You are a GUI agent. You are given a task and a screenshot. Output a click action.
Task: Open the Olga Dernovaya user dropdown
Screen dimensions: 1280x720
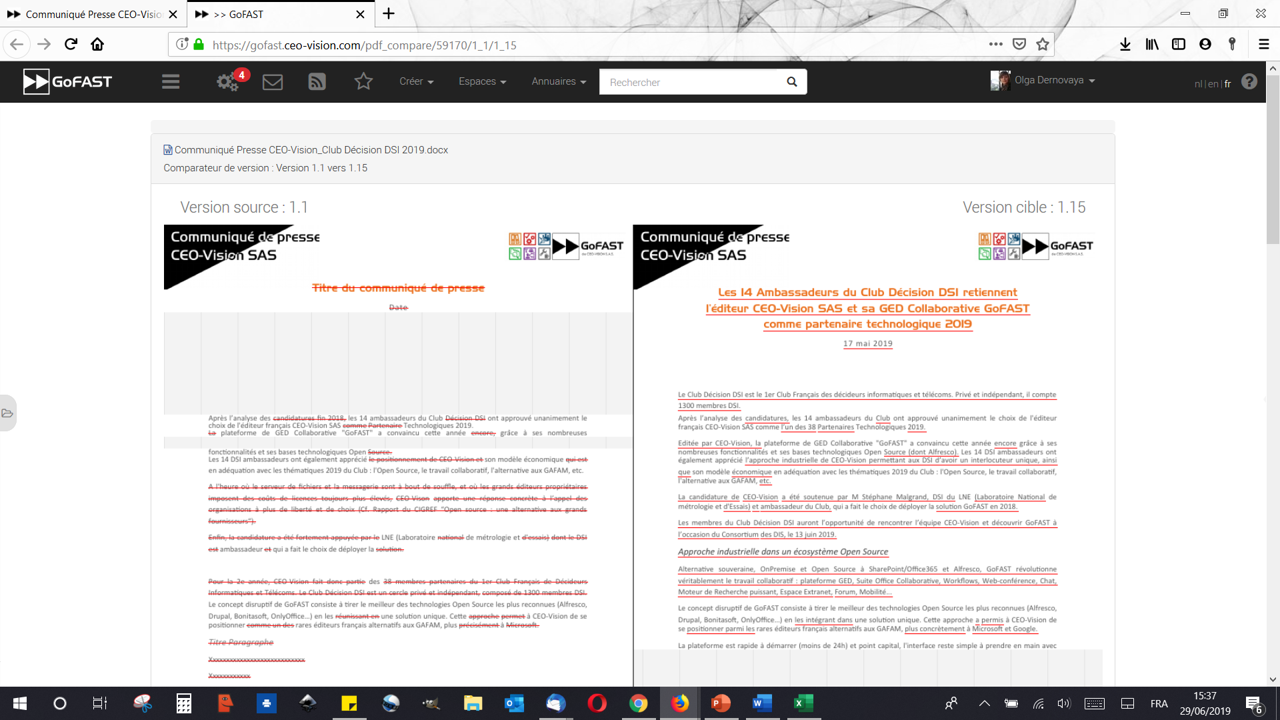(x=1054, y=81)
